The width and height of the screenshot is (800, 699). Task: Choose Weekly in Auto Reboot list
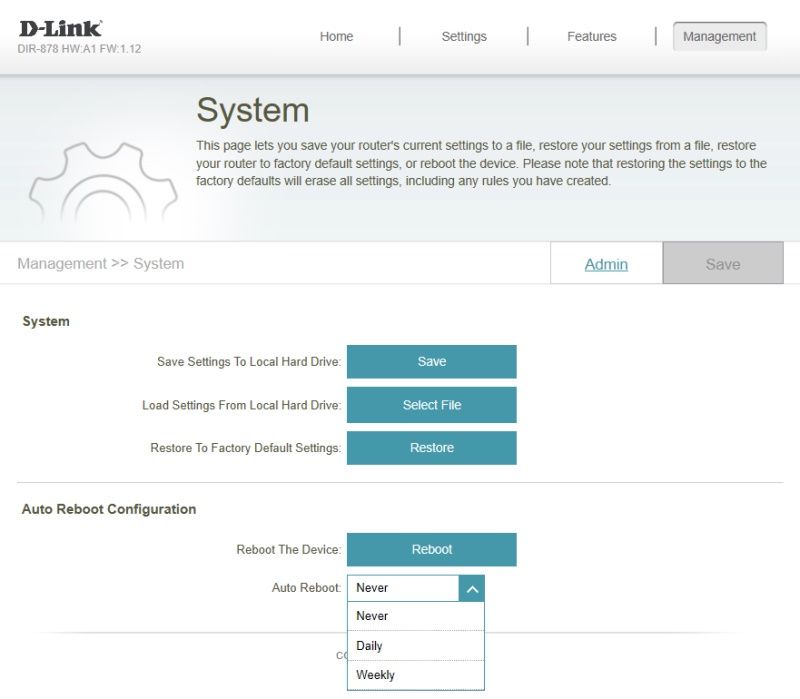pyautogui.click(x=416, y=675)
